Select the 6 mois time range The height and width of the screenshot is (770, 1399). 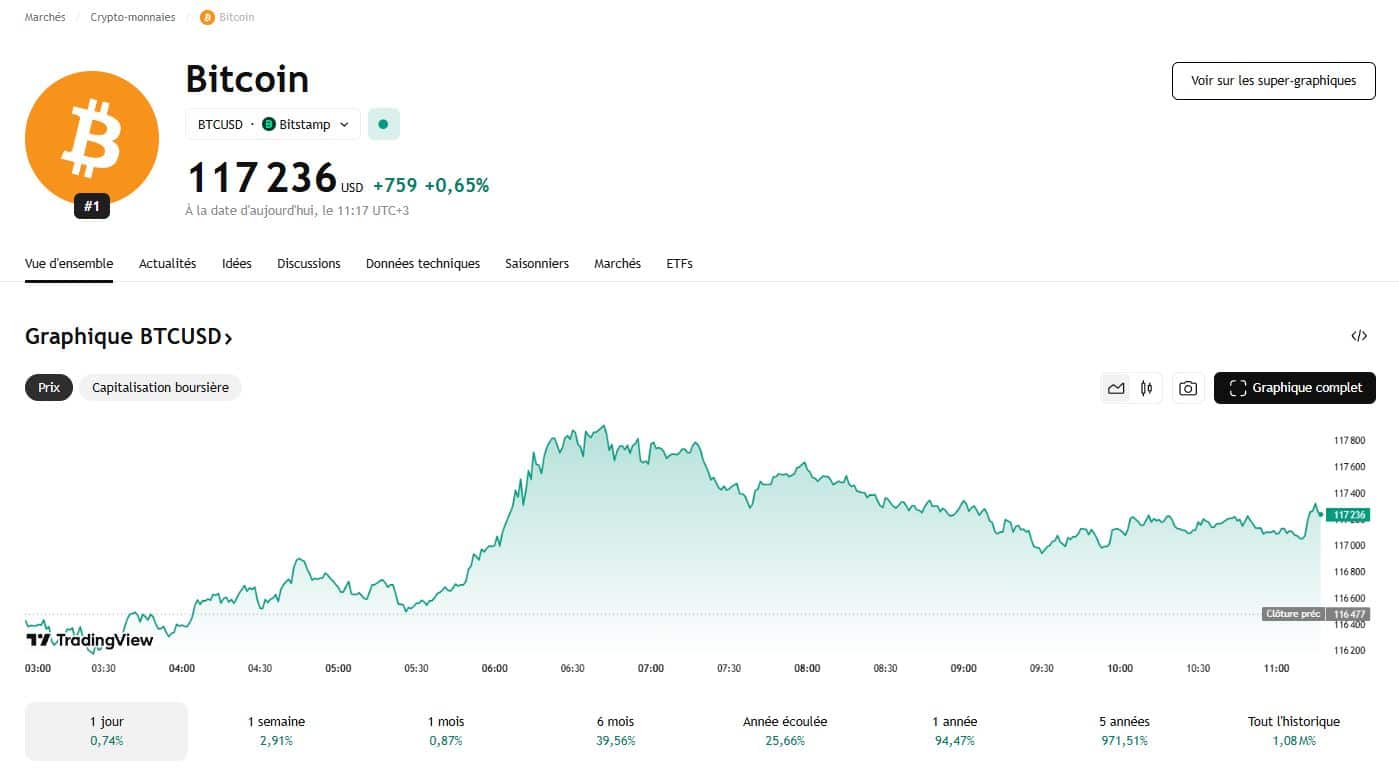(x=615, y=731)
